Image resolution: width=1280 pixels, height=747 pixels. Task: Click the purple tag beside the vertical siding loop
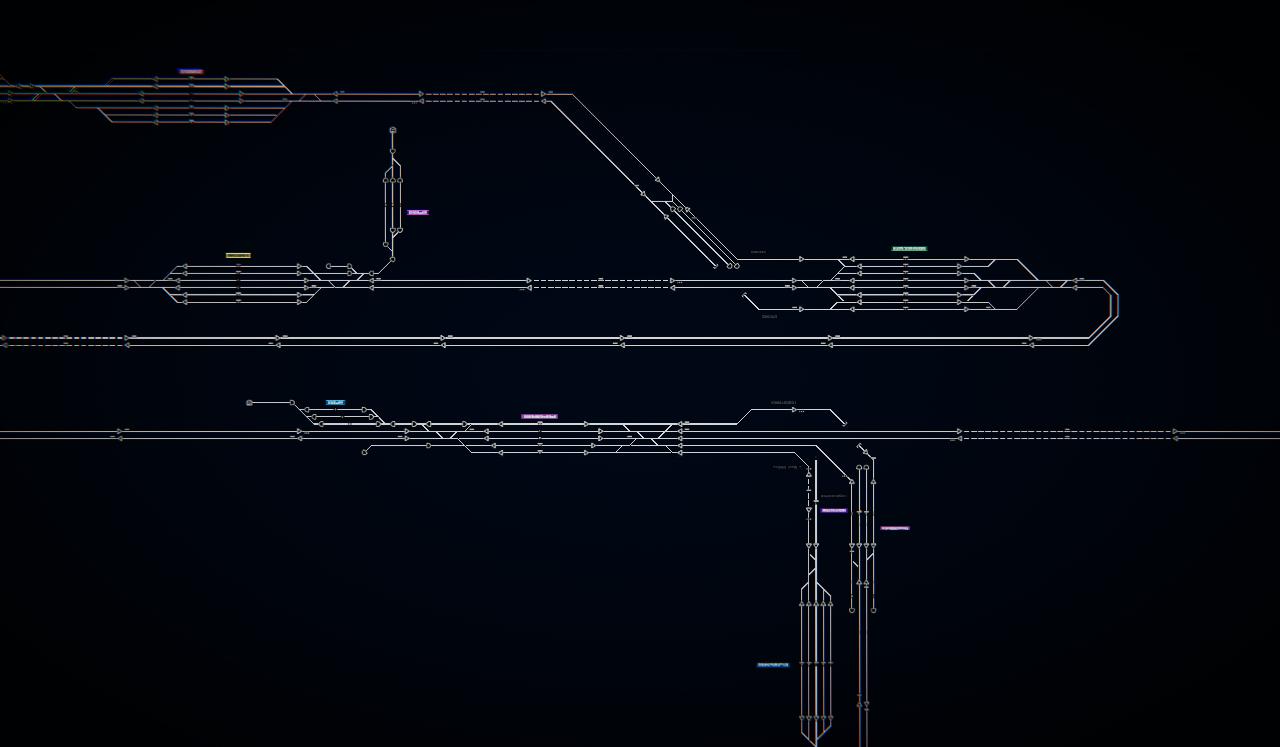tap(418, 212)
